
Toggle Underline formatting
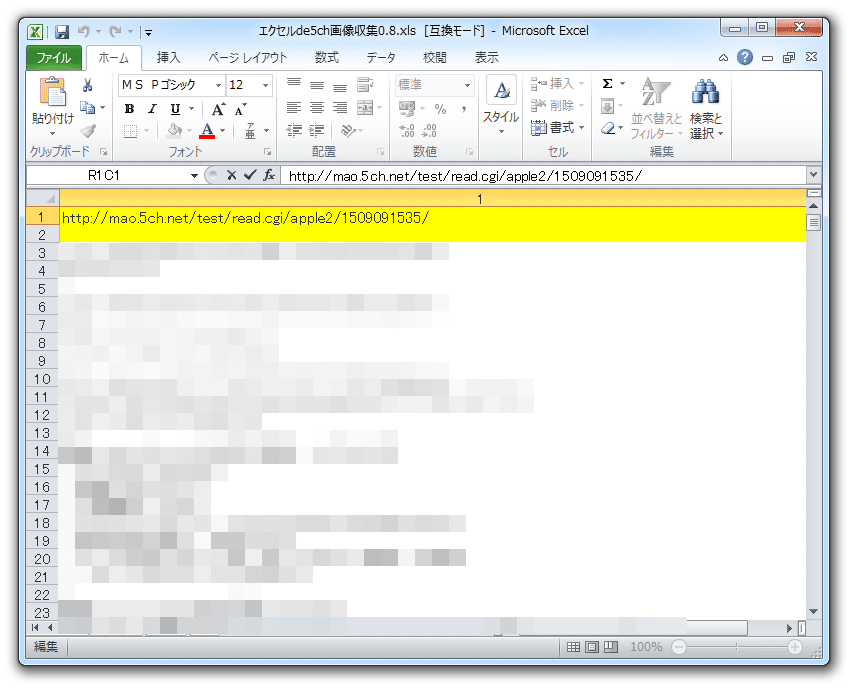(x=175, y=109)
